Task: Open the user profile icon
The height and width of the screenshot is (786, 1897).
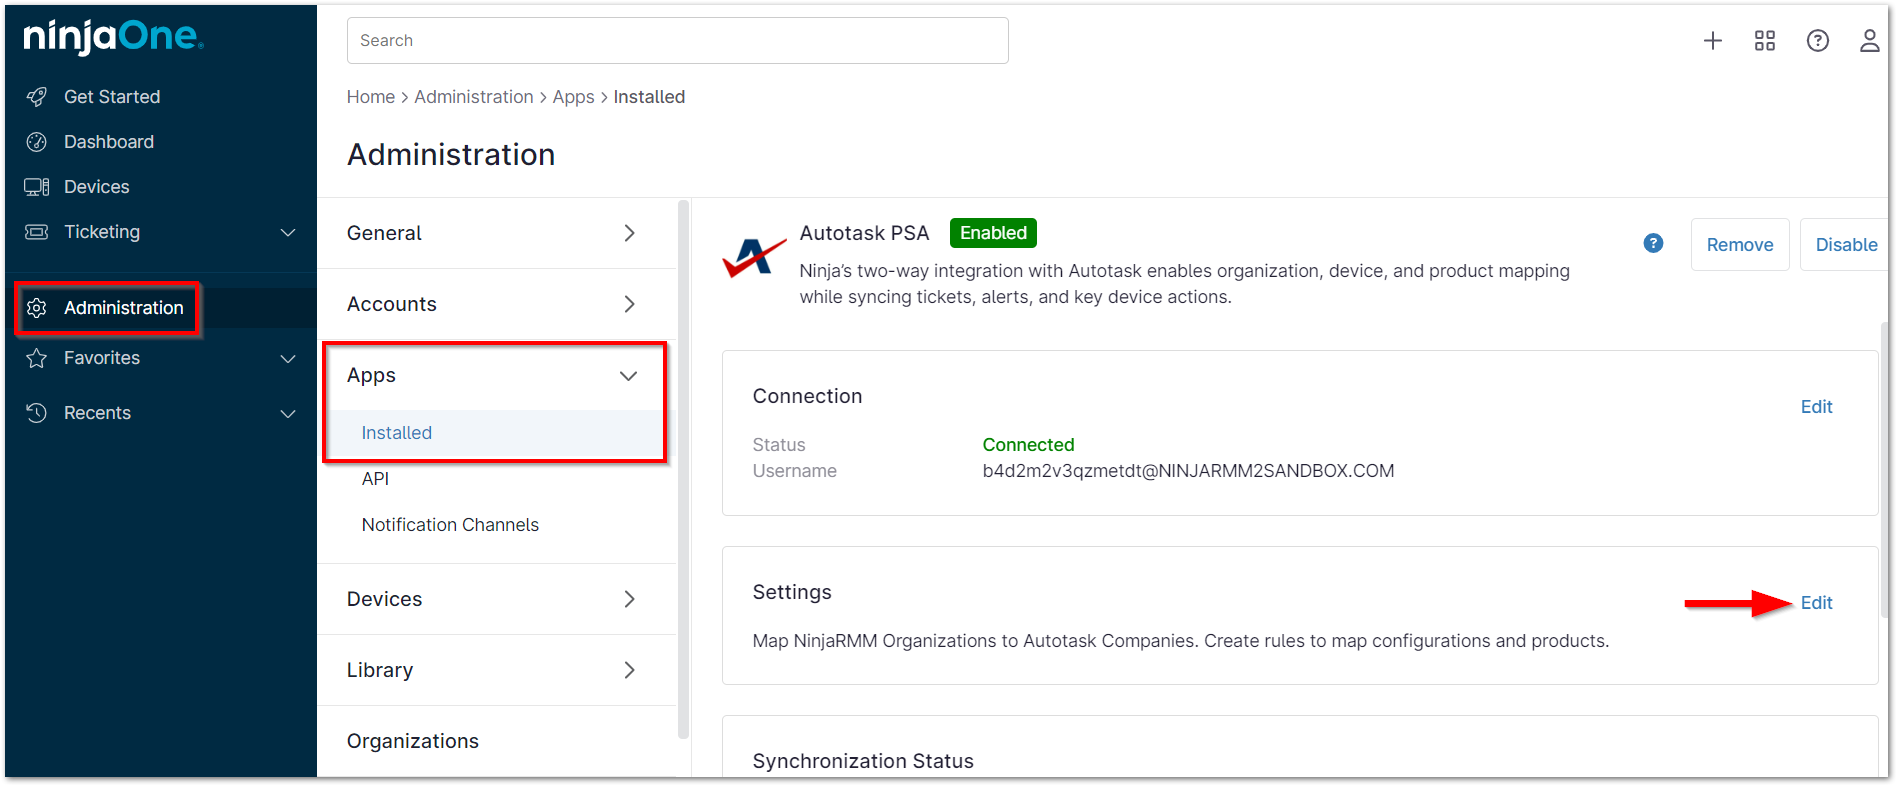Action: (x=1869, y=40)
